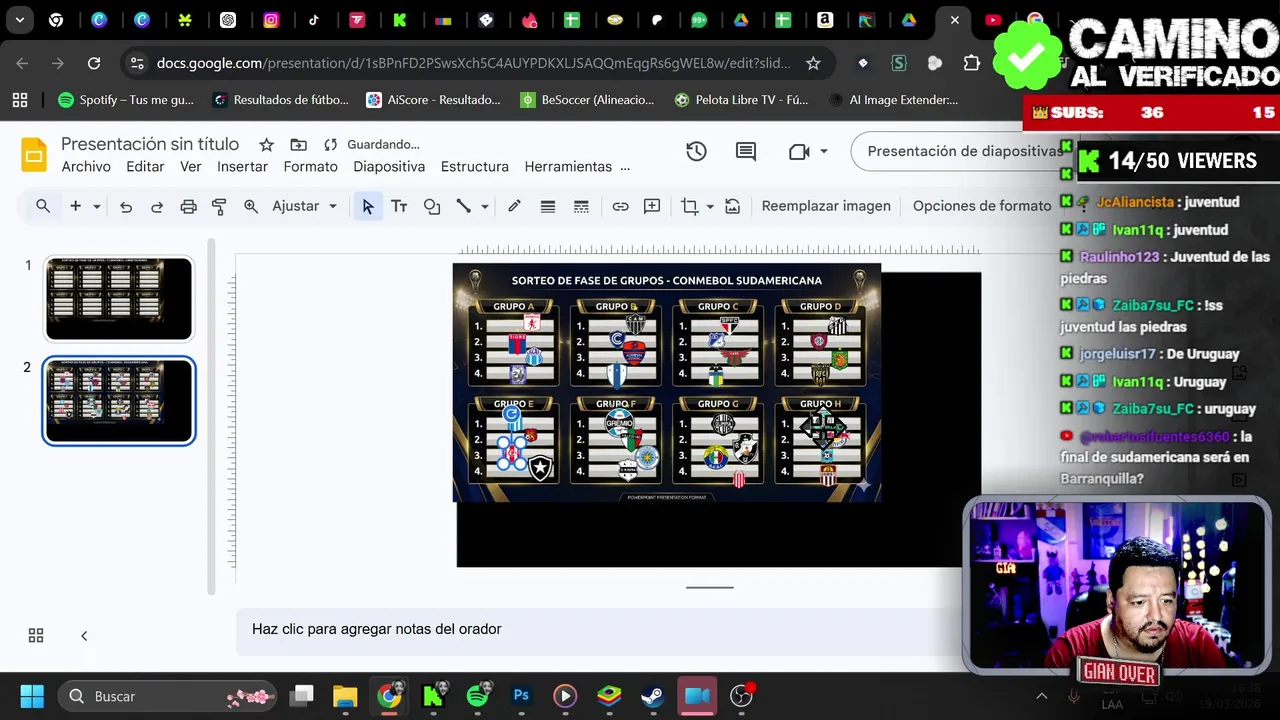Undo the last action

(x=126, y=206)
